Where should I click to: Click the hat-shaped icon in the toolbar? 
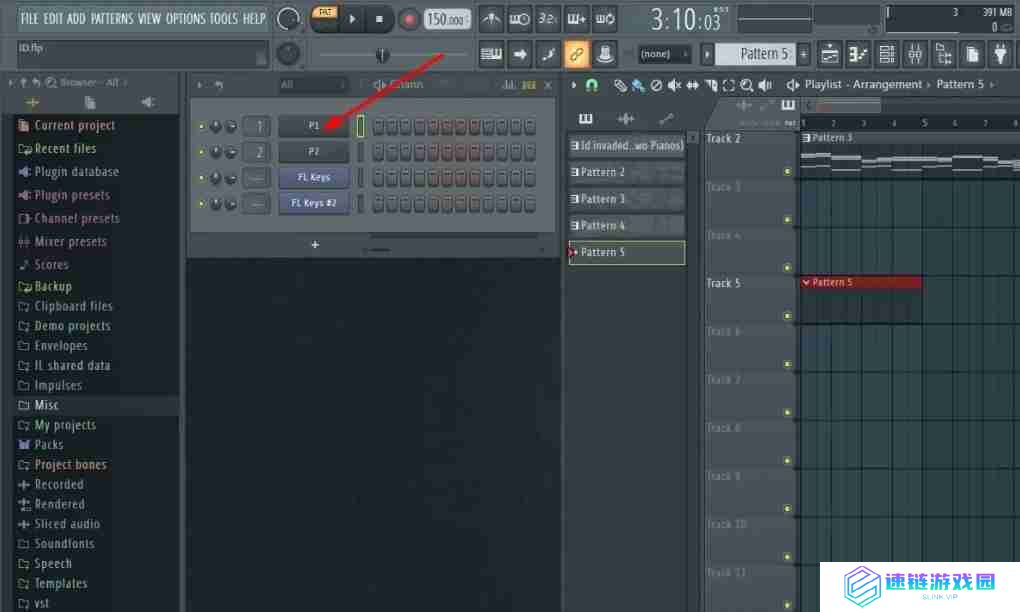click(x=605, y=54)
